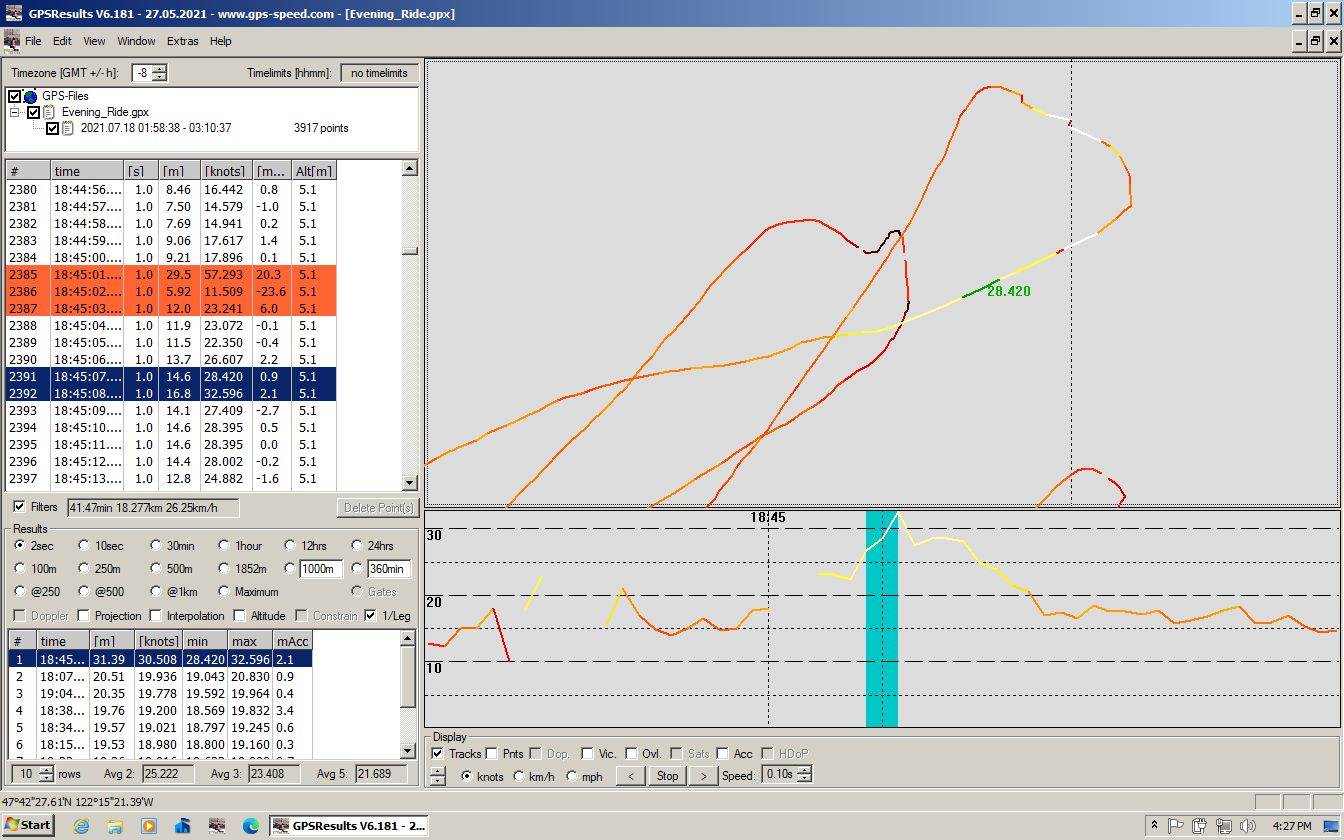Screen dimensions: 1344x840
Task: Launch the media player taskbar icon
Action: (x=149, y=825)
